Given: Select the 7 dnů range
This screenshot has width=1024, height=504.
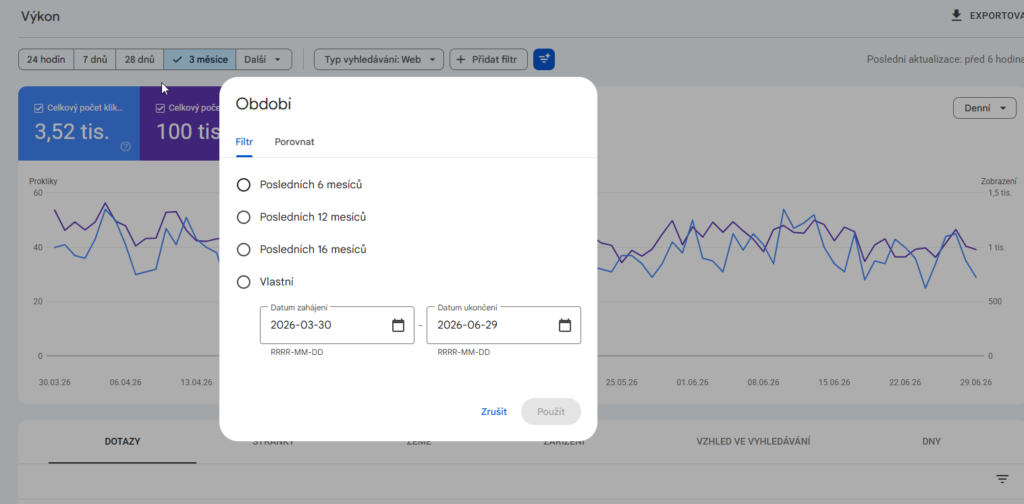Looking at the screenshot, I should [x=95, y=59].
